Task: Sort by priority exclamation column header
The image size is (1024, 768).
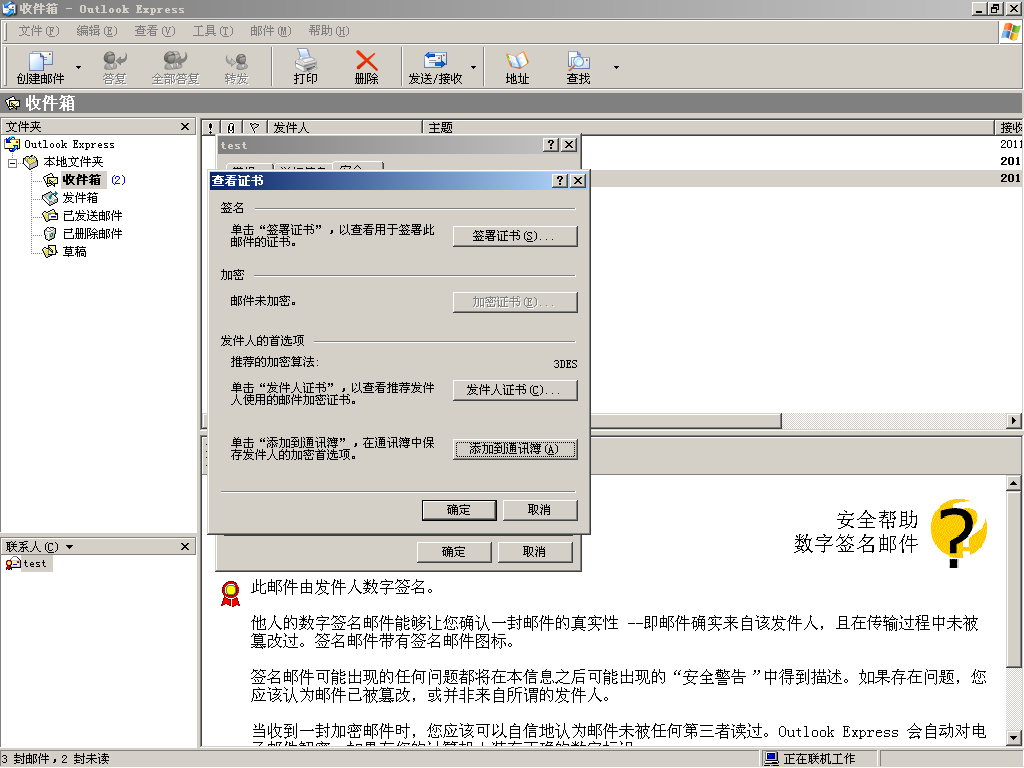Action: pos(210,128)
